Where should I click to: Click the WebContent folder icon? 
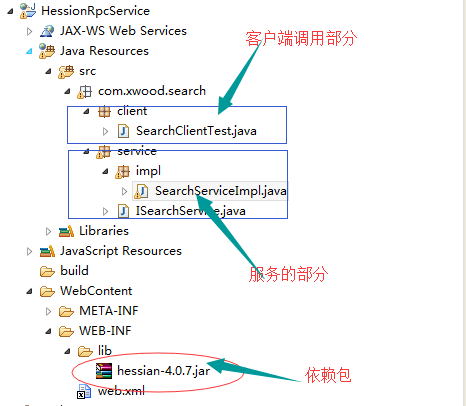point(47,291)
